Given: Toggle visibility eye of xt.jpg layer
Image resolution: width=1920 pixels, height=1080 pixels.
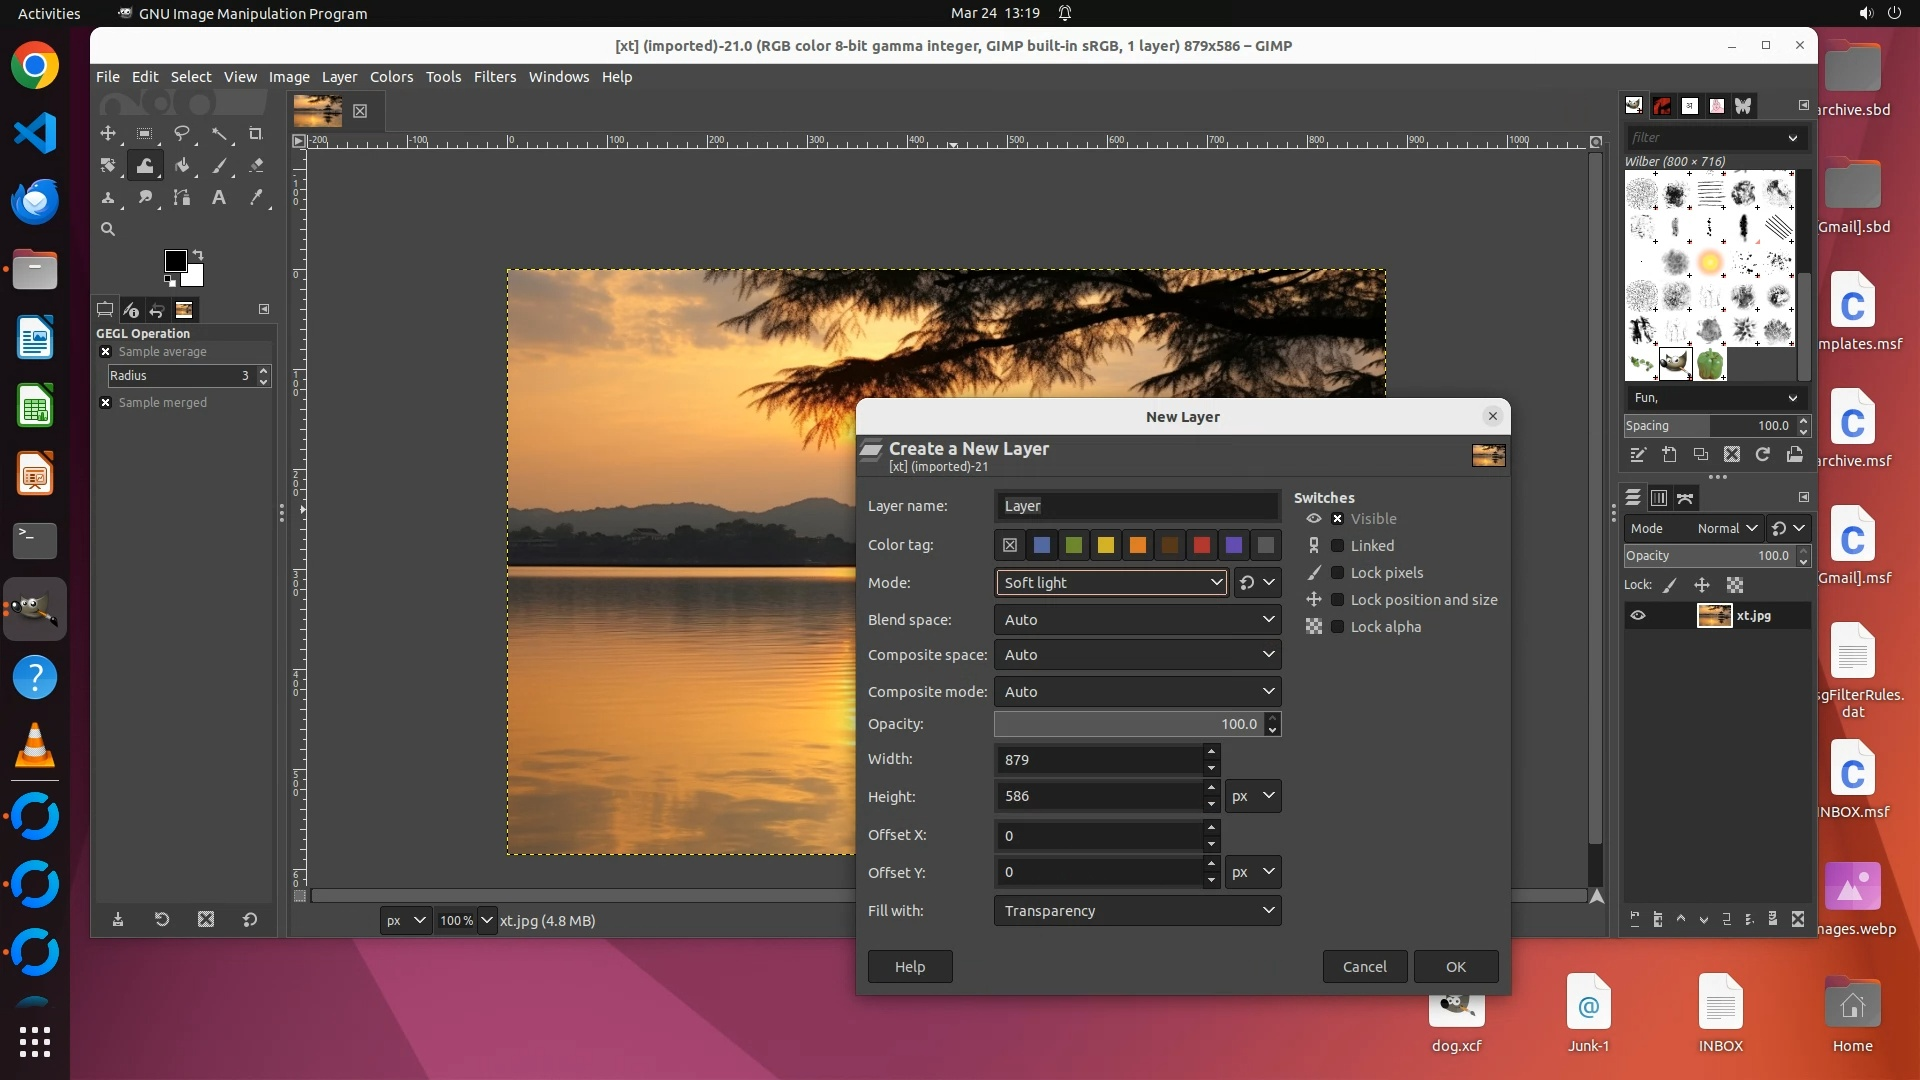Looking at the screenshot, I should click(1638, 616).
